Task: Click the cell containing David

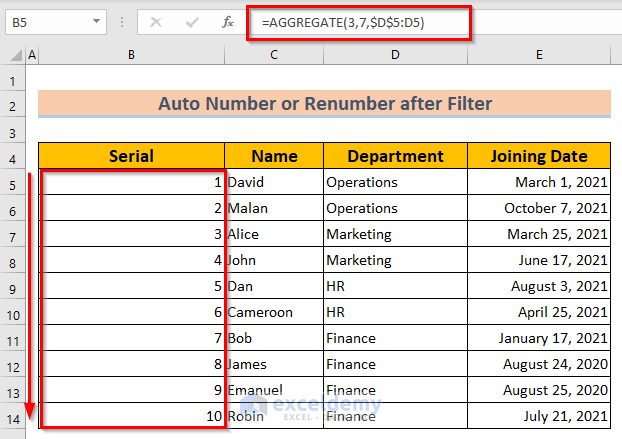Action: click(274, 183)
